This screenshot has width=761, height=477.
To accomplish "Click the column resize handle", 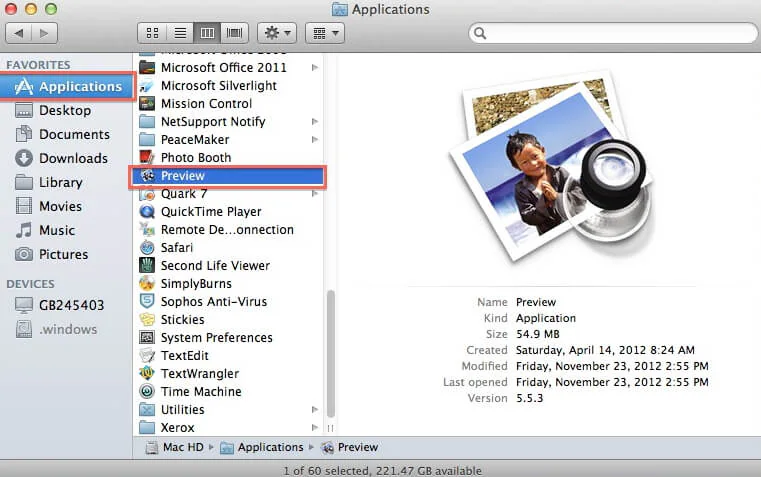I will [x=331, y=428].
